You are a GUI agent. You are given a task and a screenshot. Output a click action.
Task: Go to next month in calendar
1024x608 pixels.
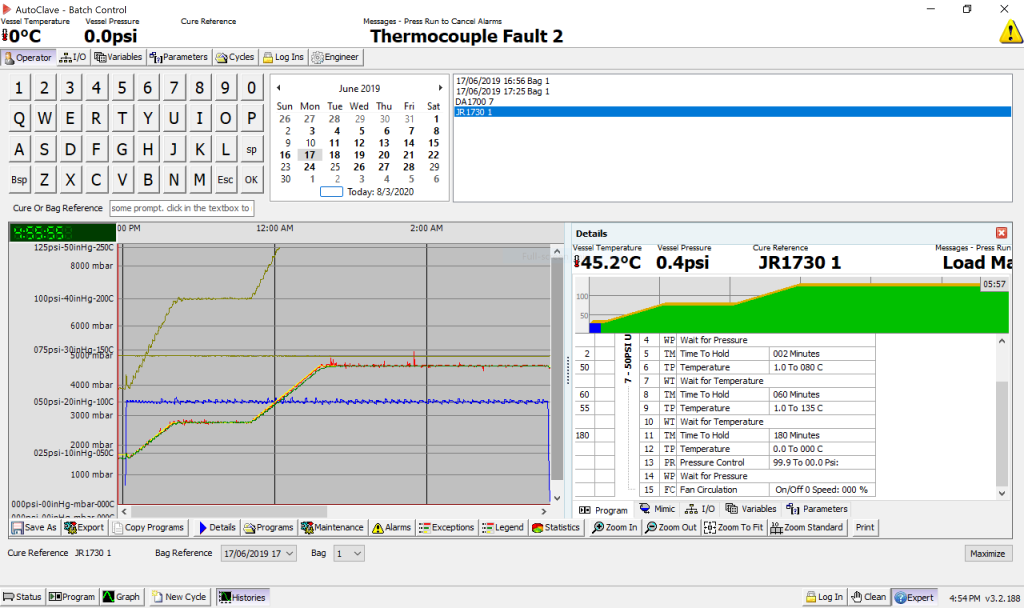440,88
